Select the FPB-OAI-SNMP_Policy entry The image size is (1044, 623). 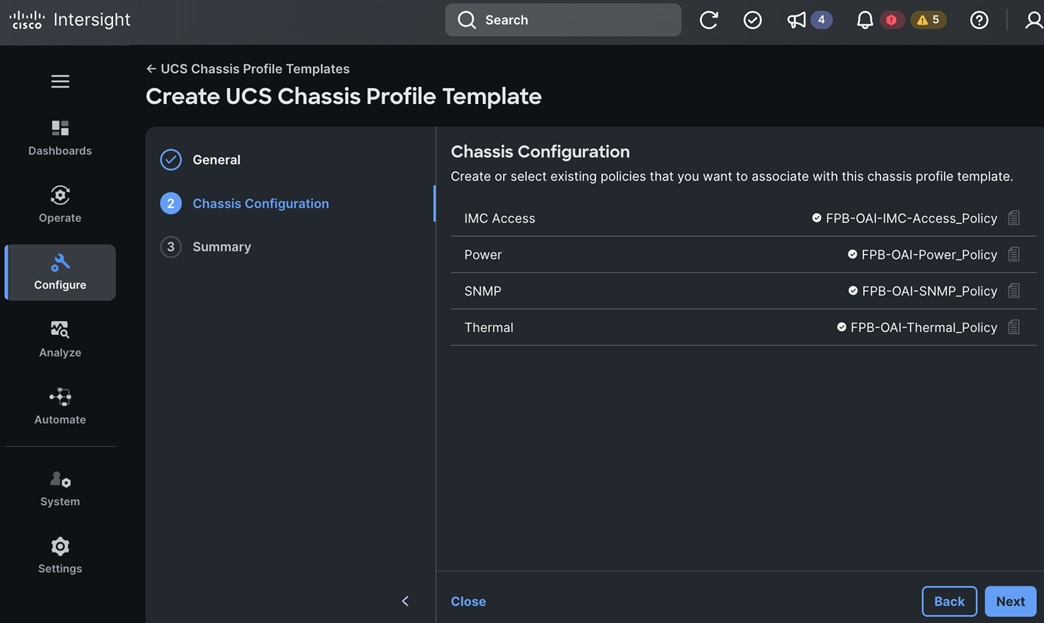tap(929, 291)
